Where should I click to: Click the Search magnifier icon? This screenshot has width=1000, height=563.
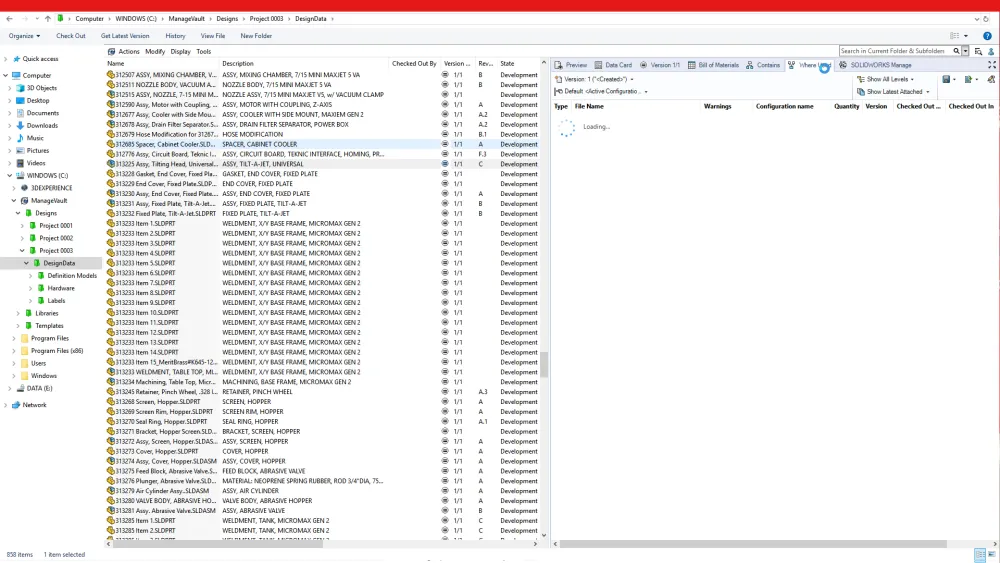coord(957,51)
